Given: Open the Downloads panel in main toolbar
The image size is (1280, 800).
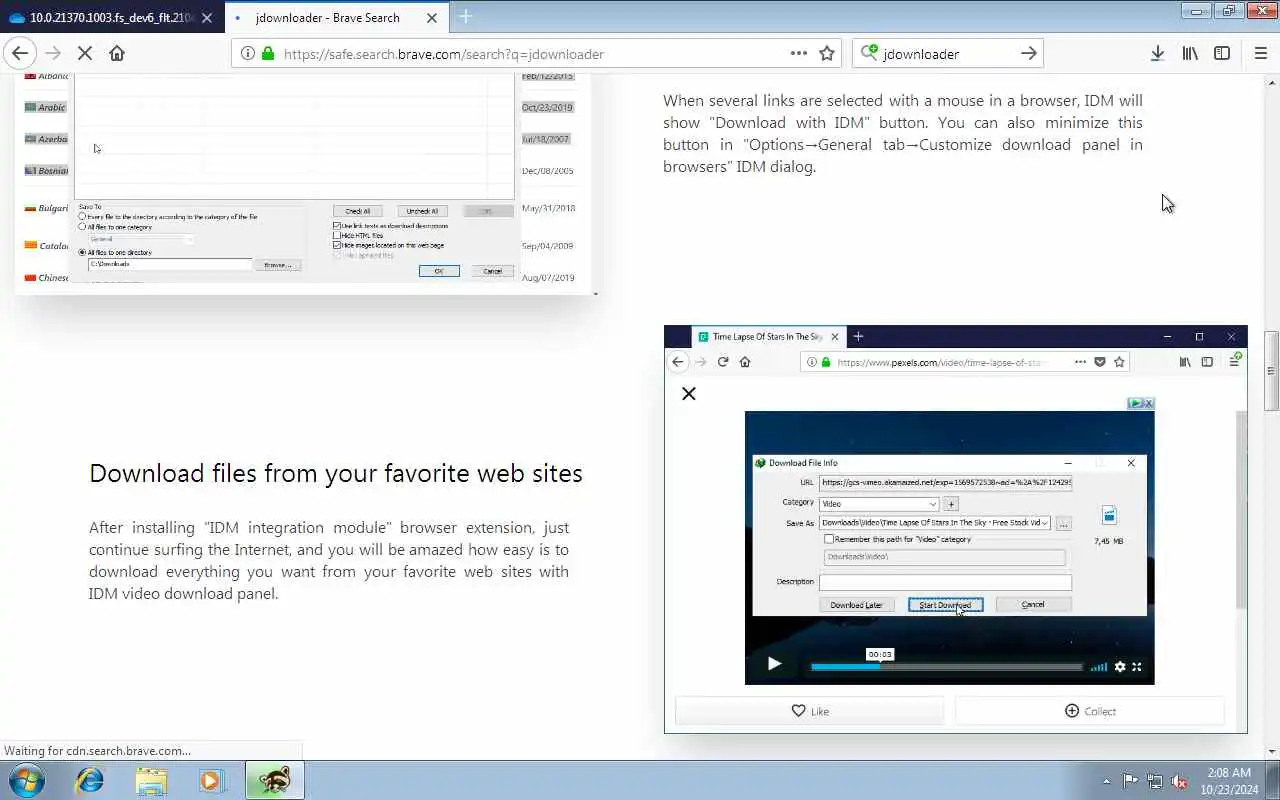Looking at the screenshot, I should pos(1157,54).
